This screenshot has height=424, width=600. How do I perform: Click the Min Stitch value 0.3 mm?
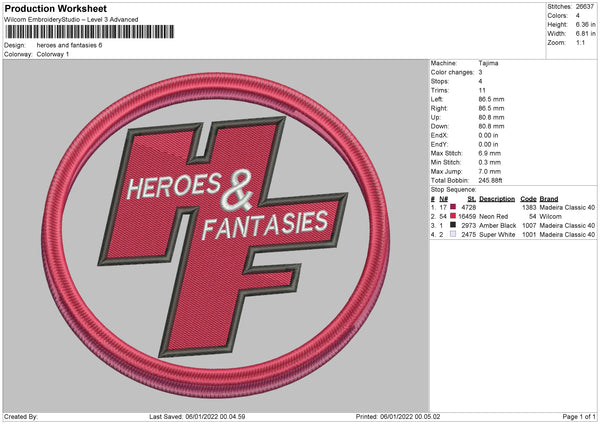pos(489,163)
